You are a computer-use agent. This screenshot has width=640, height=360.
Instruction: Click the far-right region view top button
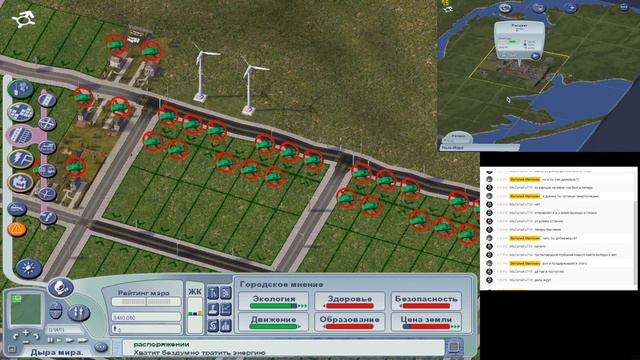624,7
